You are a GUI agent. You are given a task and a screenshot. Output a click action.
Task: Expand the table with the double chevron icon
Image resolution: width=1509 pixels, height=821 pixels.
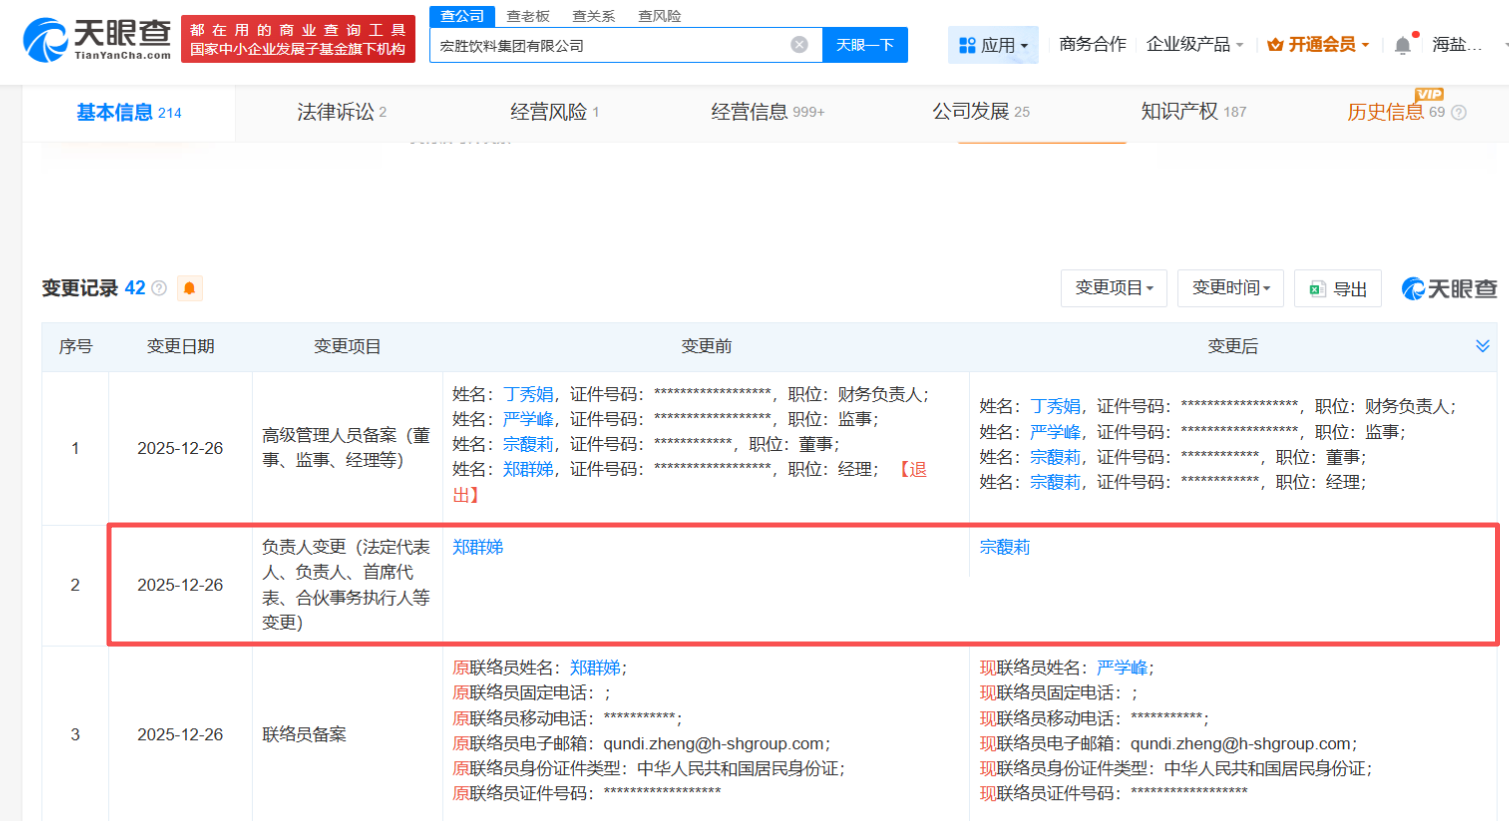click(1482, 346)
